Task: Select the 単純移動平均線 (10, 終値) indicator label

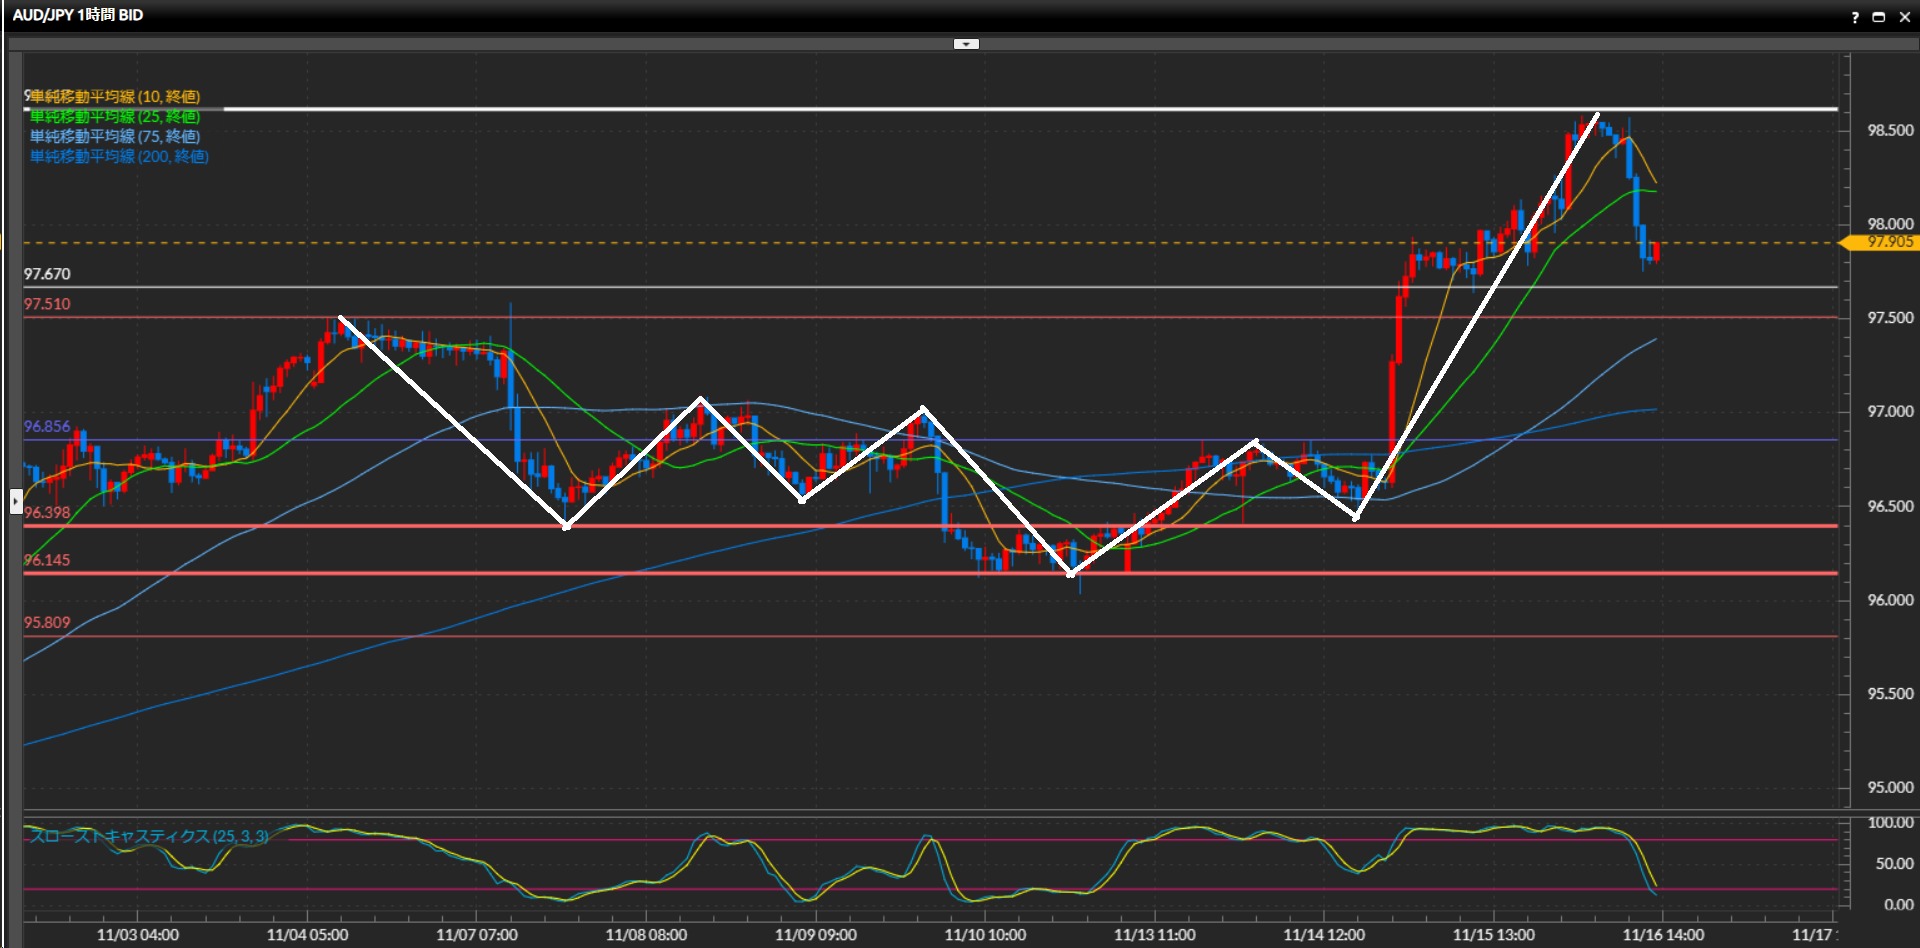Action: point(115,97)
